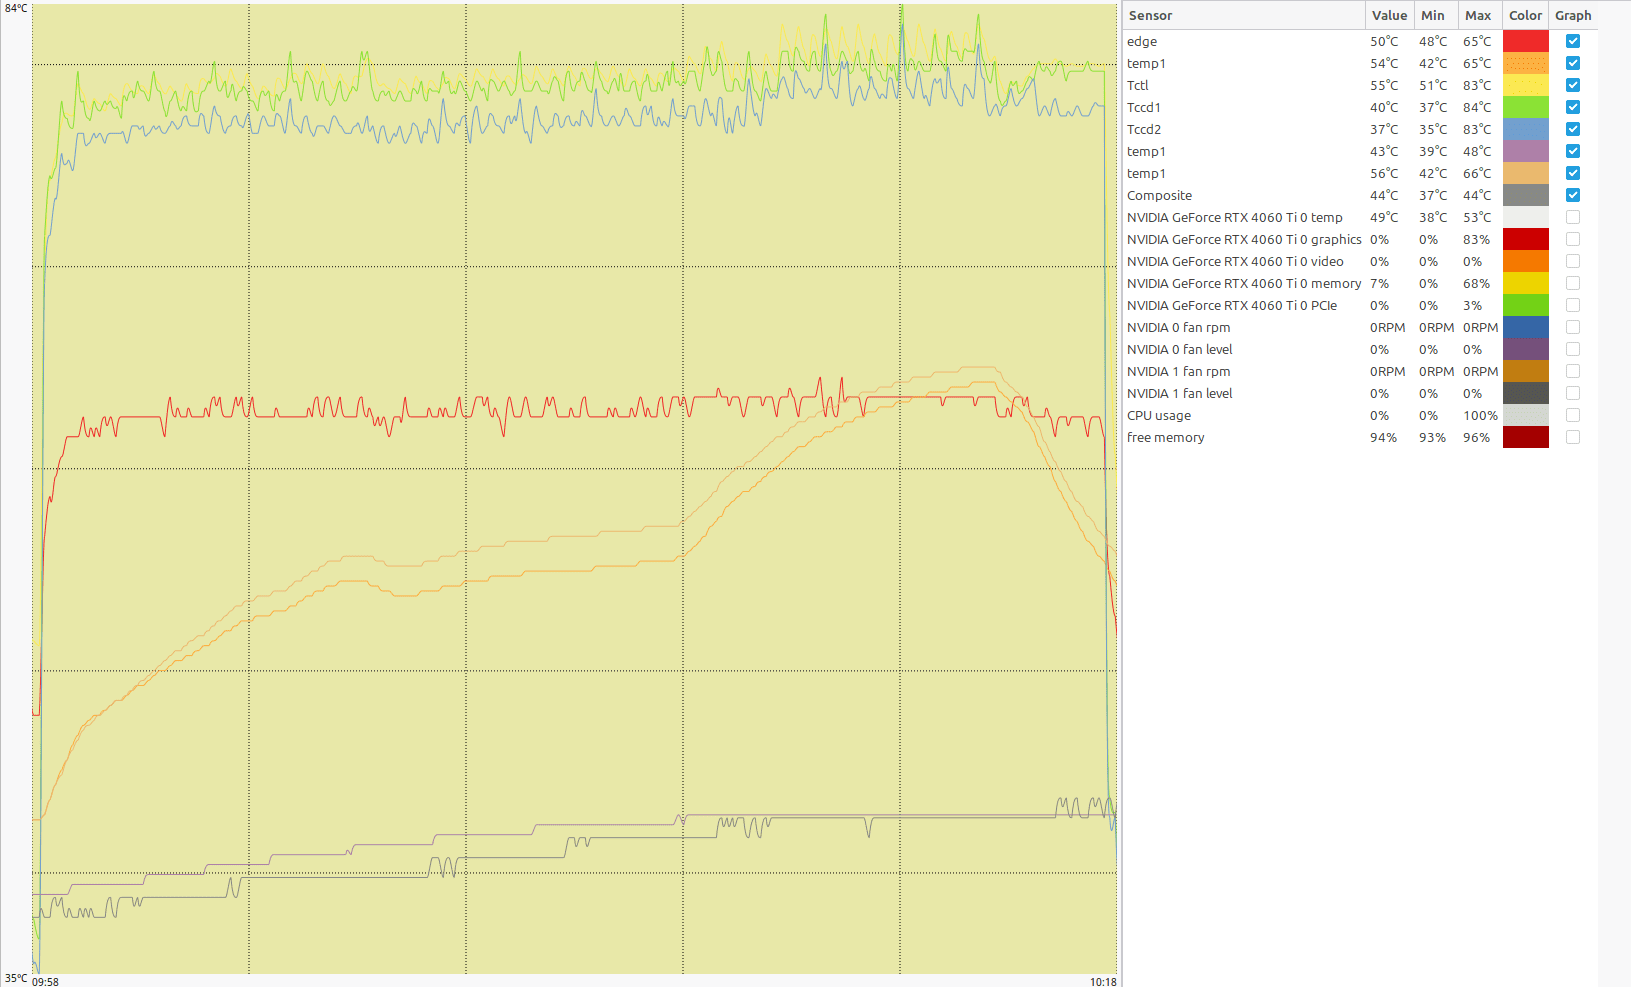Open purple swatch for temp1 at 43°C
Image resolution: width=1631 pixels, height=987 pixels.
[x=1525, y=151]
